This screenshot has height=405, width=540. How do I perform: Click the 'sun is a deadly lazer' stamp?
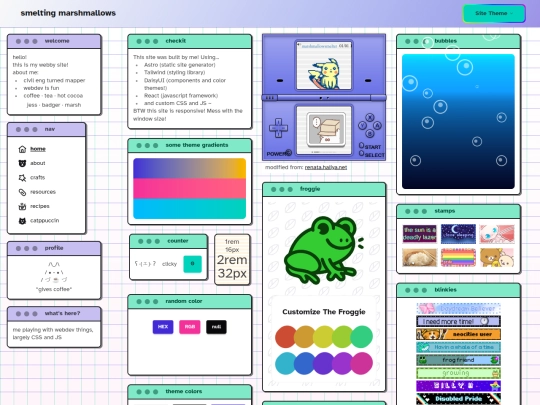pyautogui.click(x=419, y=234)
